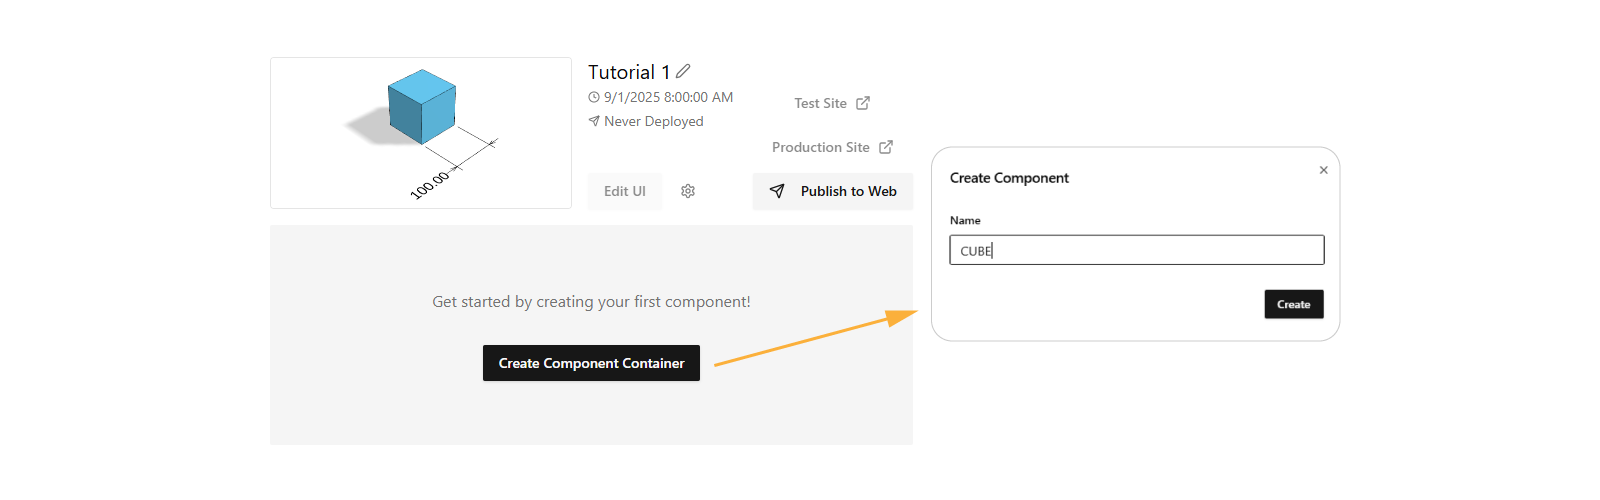The height and width of the screenshot is (500, 1600).
Task: Click the Edit UI button
Action: click(x=625, y=191)
